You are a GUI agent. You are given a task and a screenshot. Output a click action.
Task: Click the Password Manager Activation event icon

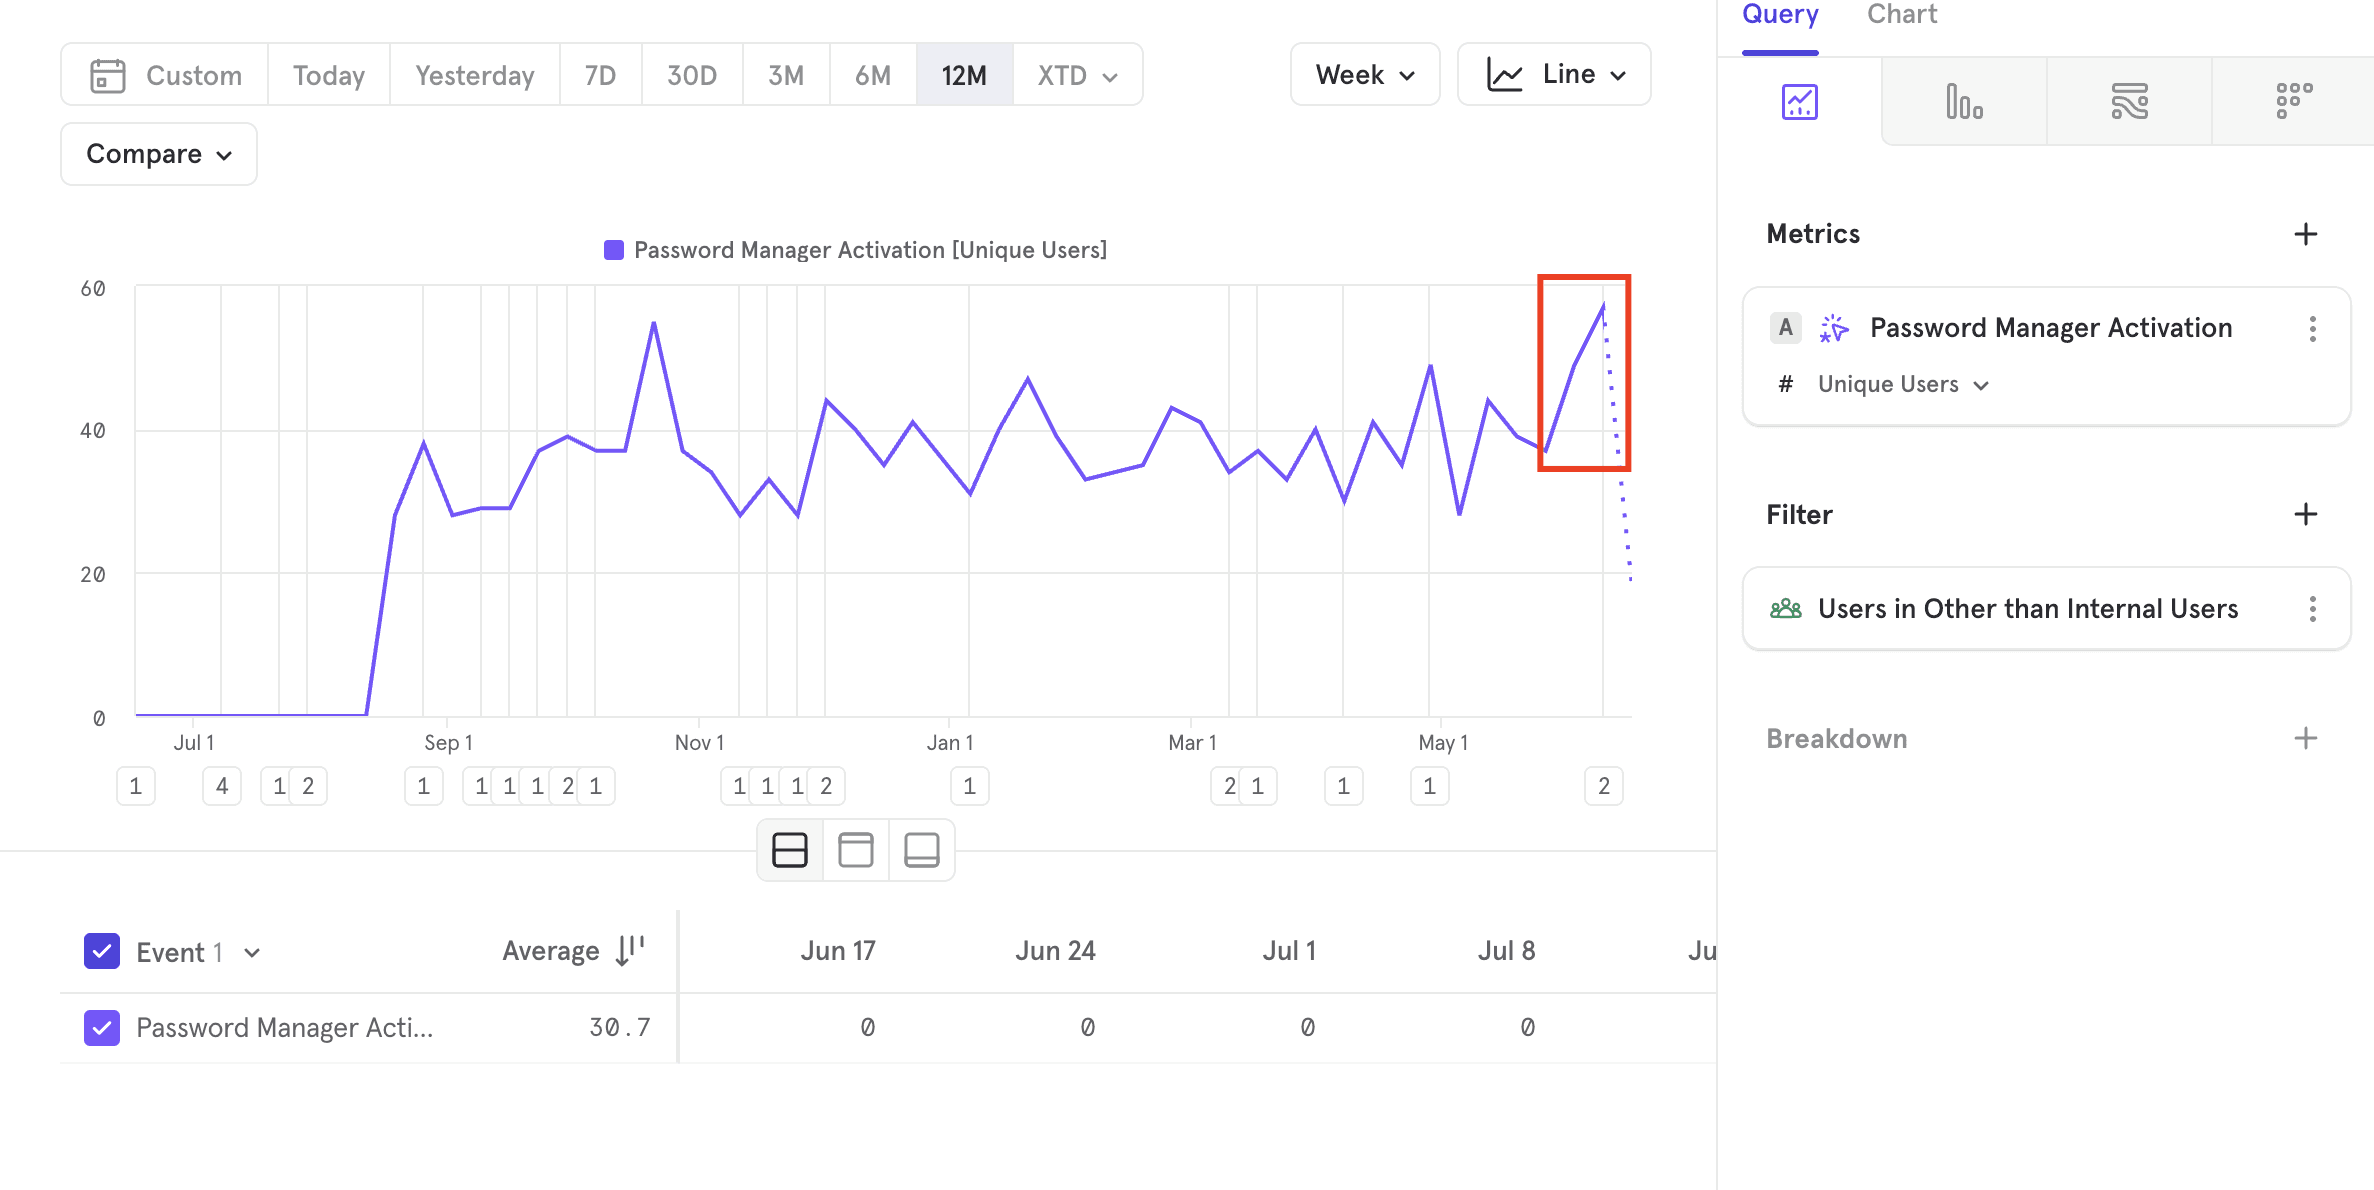click(x=1834, y=328)
